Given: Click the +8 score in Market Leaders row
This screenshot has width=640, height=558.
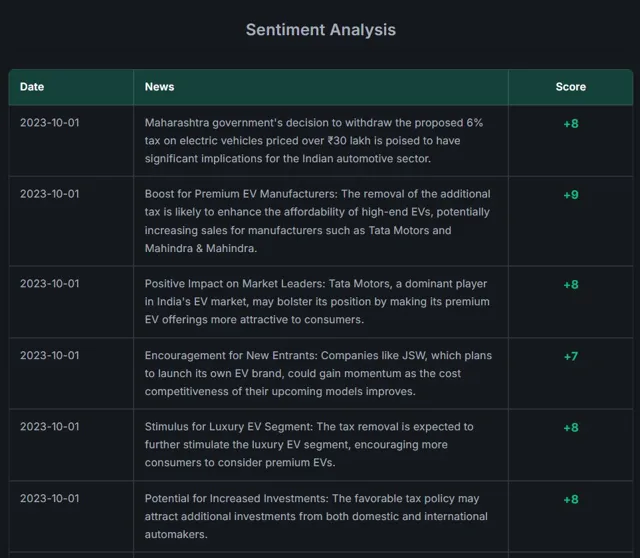Looking at the screenshot, I should coord(571,284).
